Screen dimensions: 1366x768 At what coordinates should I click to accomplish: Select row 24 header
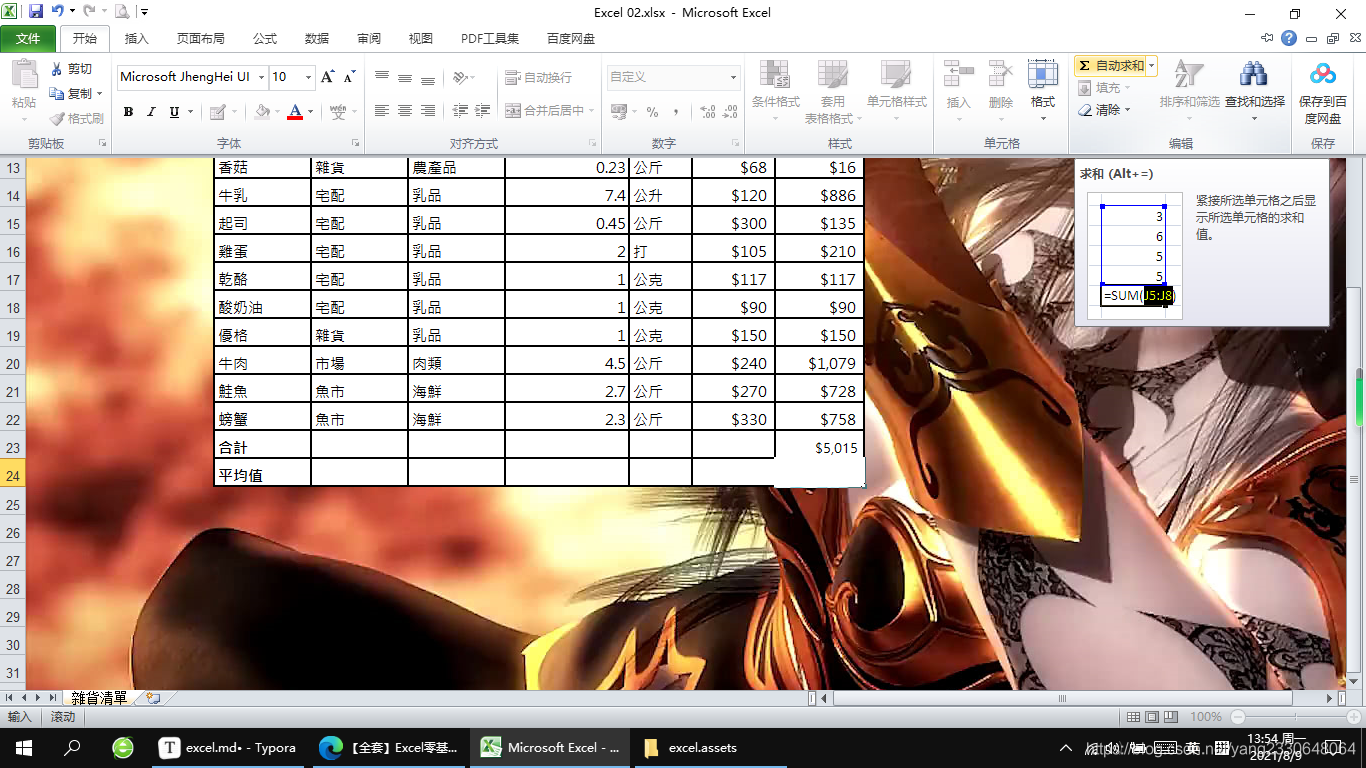click(x=12, y=475)
